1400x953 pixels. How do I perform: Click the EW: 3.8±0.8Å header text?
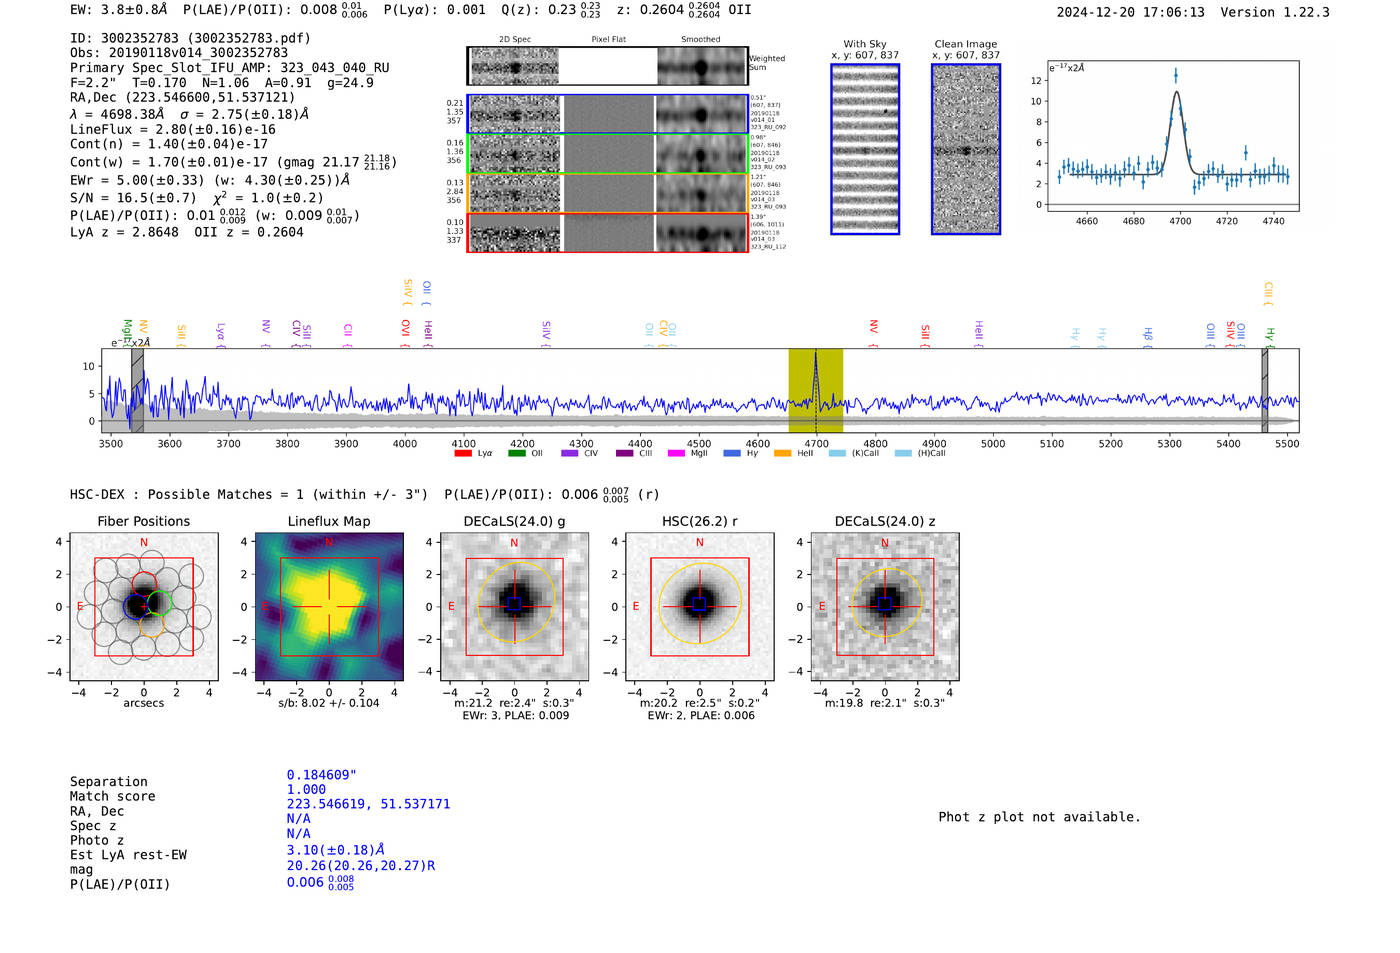[119, 10]
